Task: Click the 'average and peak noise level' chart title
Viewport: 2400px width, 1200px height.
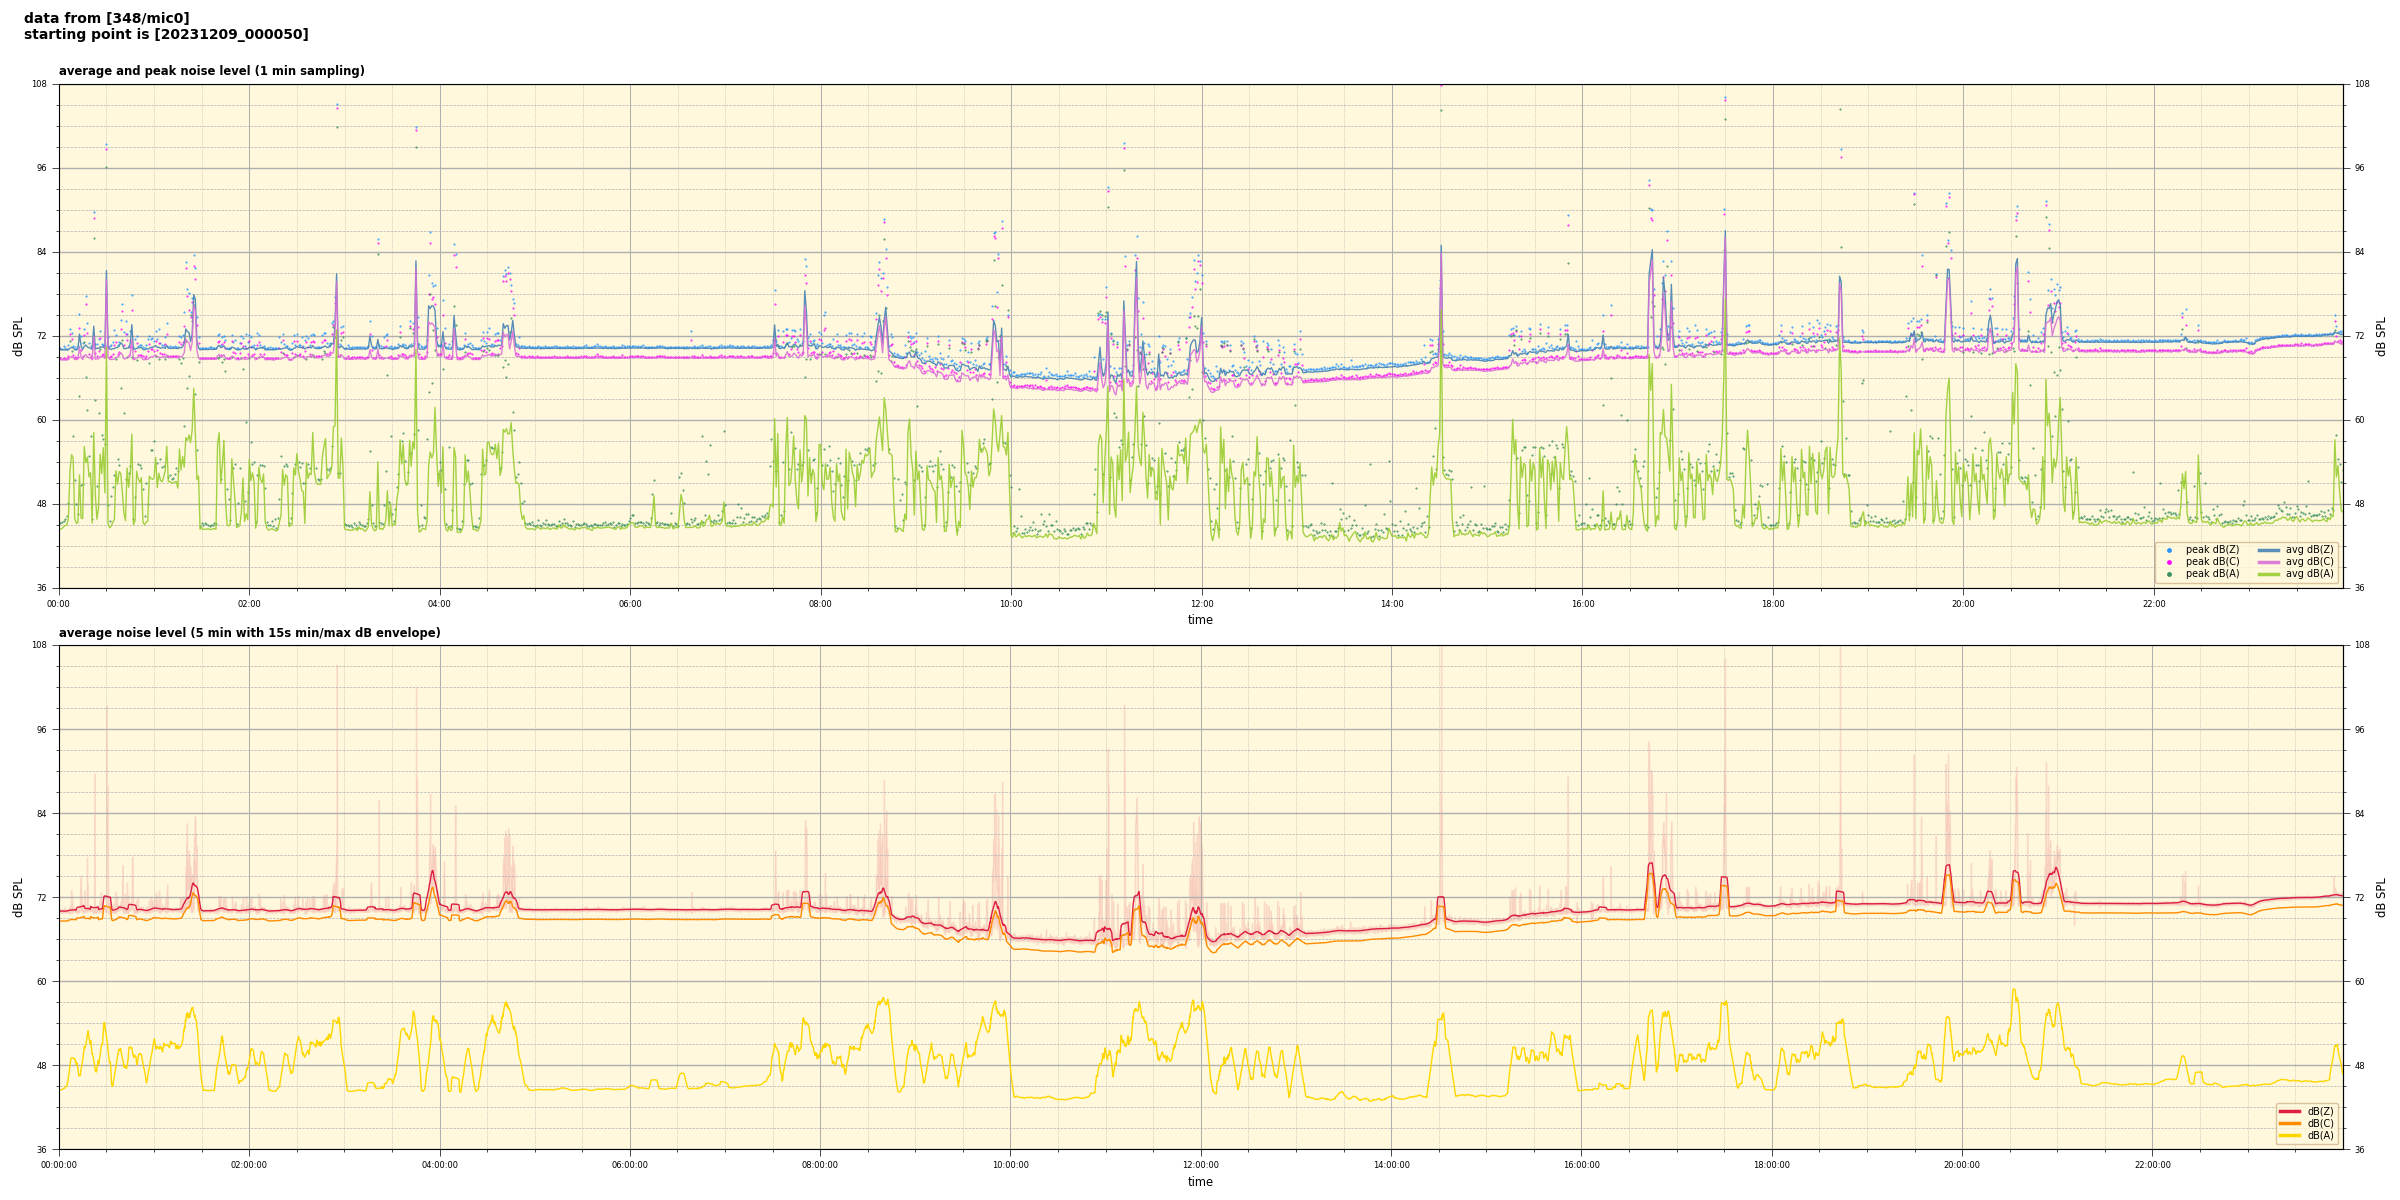Action: tap(211, 71)
